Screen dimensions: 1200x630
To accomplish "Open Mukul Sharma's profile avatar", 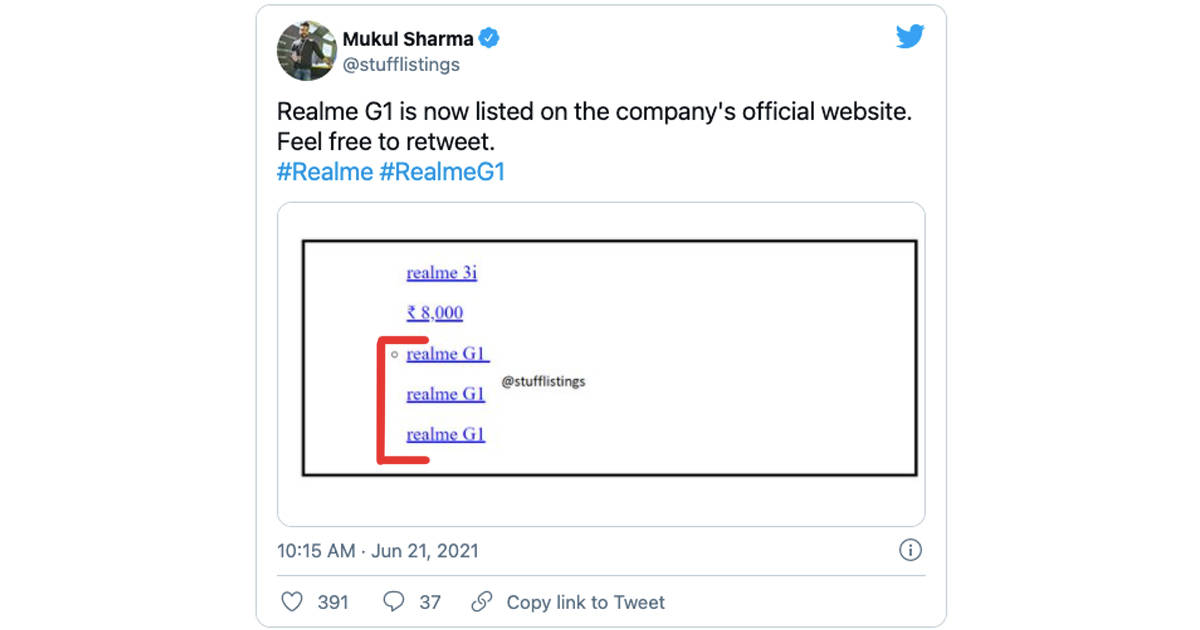I will [x=306, y=50].
